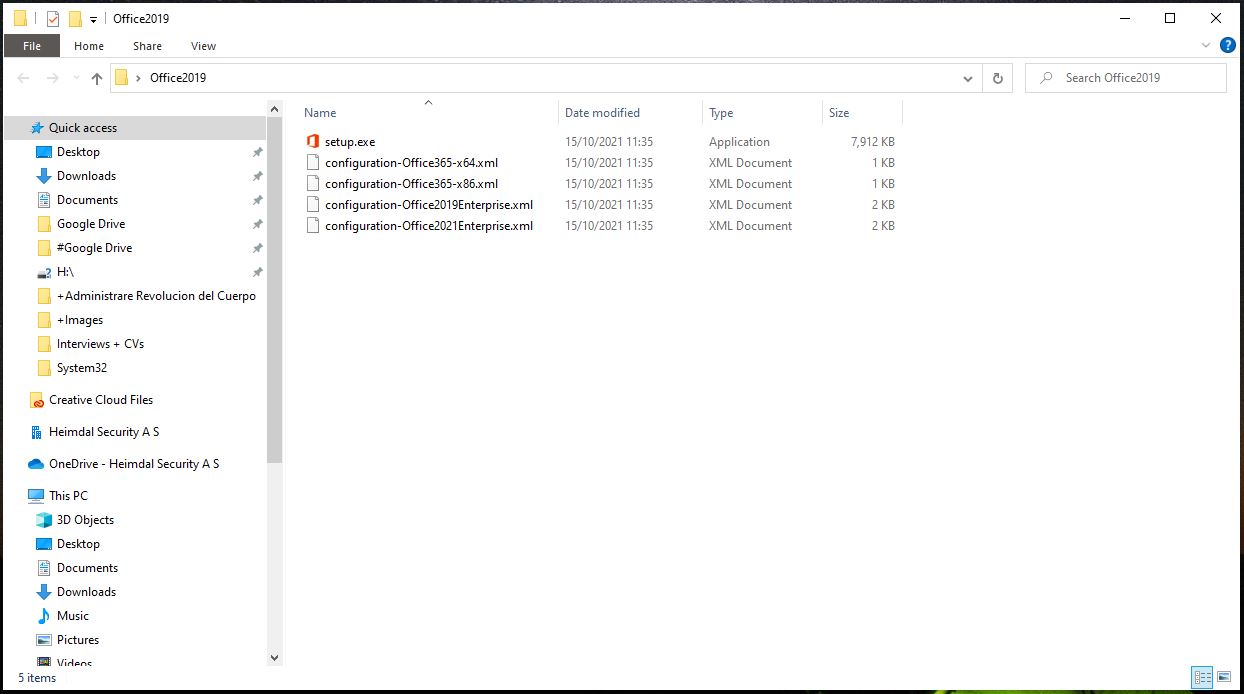Image resolution: width=1244 pixels, height=694 pixels.
Task: Click the search magnifier icon
Action: (x=1047, y=78)
